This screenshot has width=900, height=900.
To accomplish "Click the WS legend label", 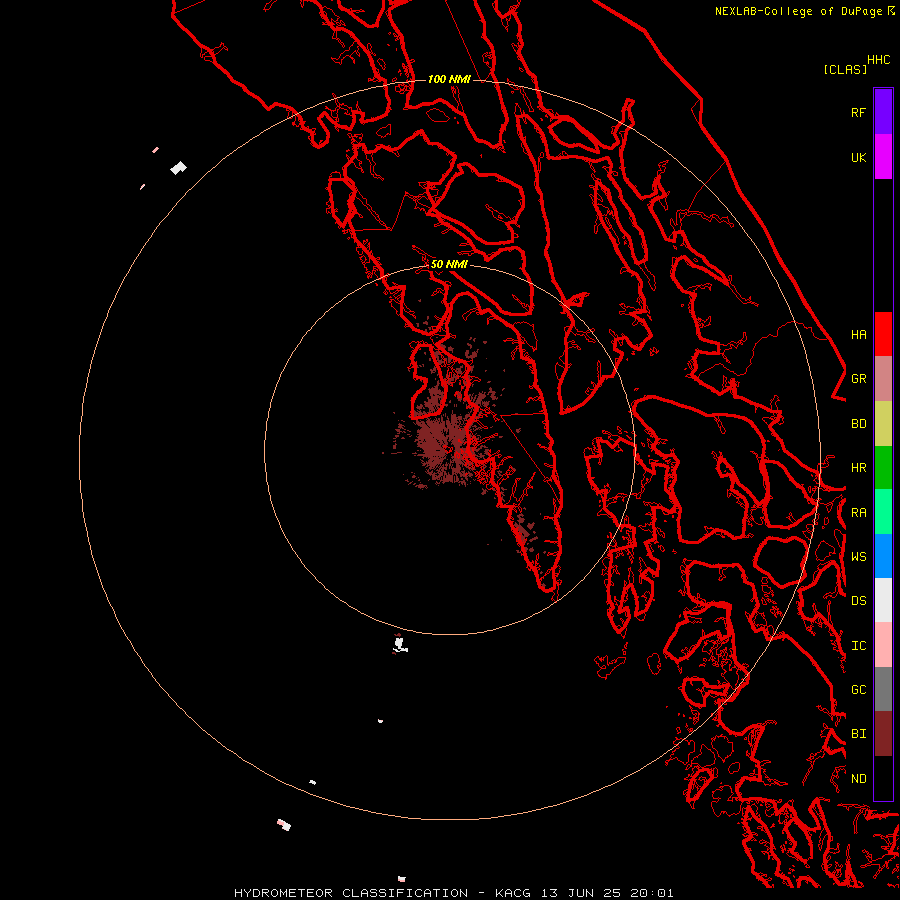I will pos(858,556).
